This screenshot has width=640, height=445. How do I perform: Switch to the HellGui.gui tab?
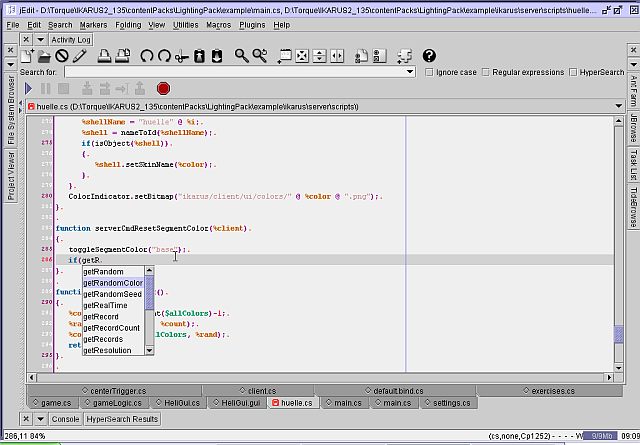point(239,403)
